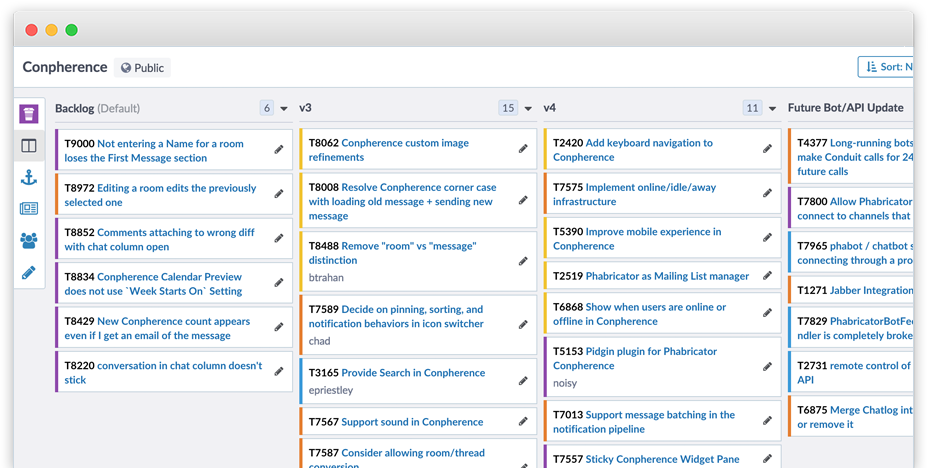Edit task T7589 with its pencil icon
The image size is (928, 468).
click(523, 324)
